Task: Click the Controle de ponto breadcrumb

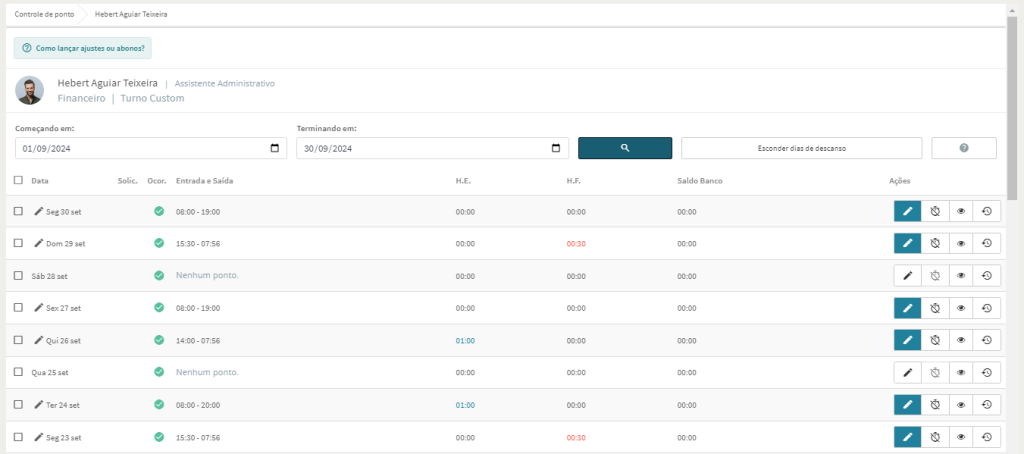Action: click(x=44, y=14)
